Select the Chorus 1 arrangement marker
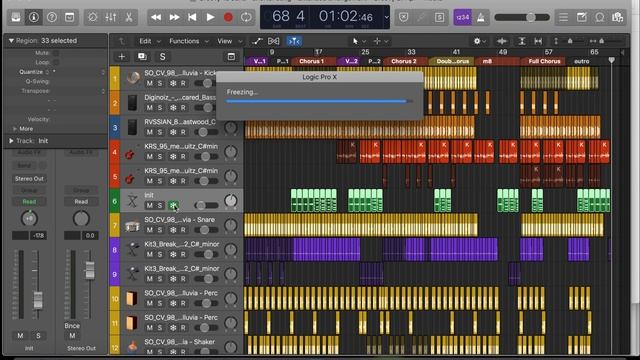Viewport: 640px width, 360px height. click(x=313, y=61)
